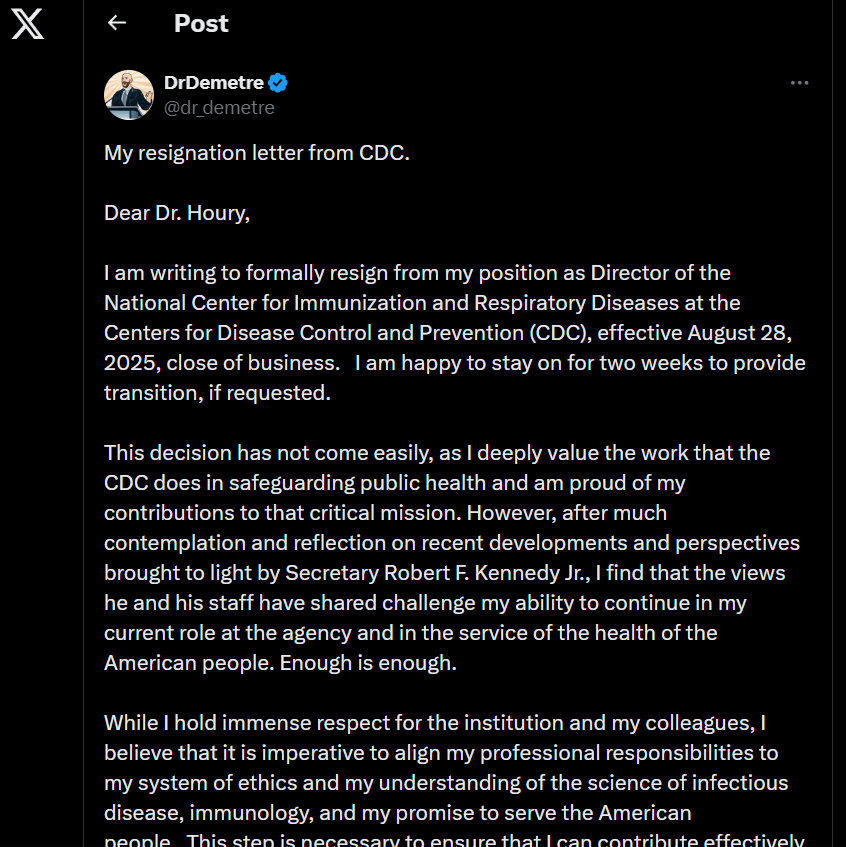
Task: Click the sentence 'Enough is enough.'
Action: pyautogui.click(x=368, y=663)
